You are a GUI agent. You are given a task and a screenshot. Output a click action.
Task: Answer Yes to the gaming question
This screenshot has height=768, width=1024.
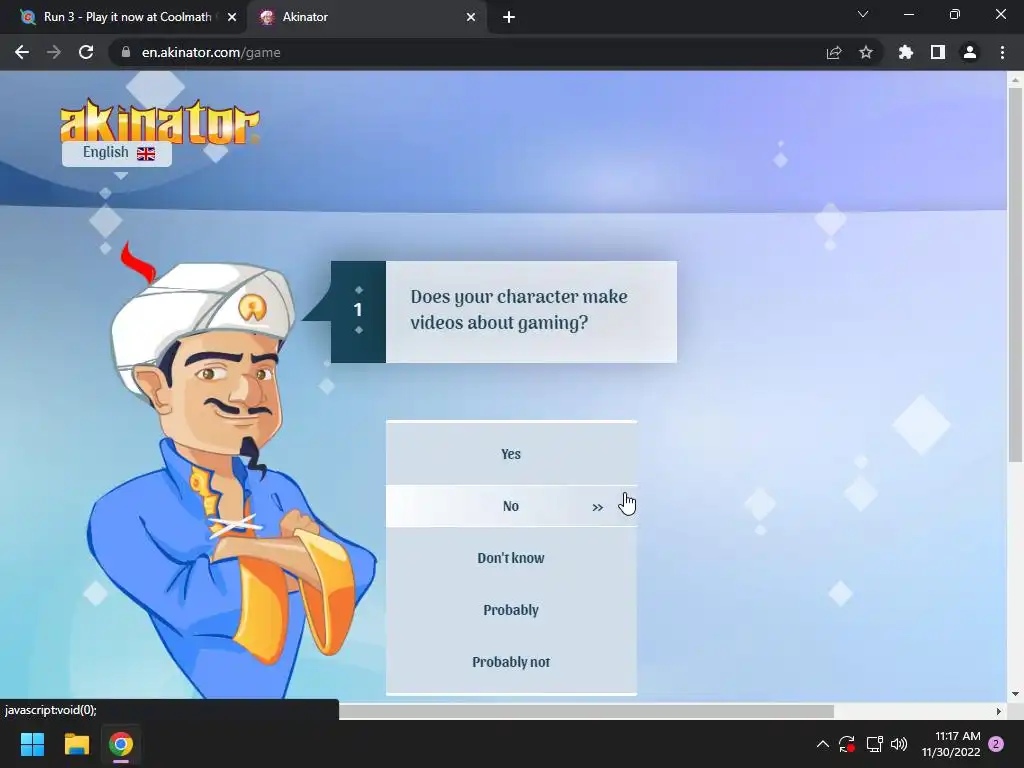(511, 454)
